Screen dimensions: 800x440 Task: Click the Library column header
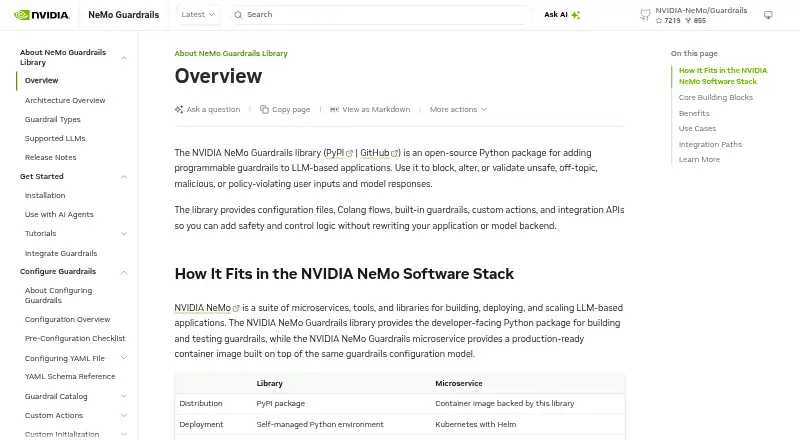point(269,383)
